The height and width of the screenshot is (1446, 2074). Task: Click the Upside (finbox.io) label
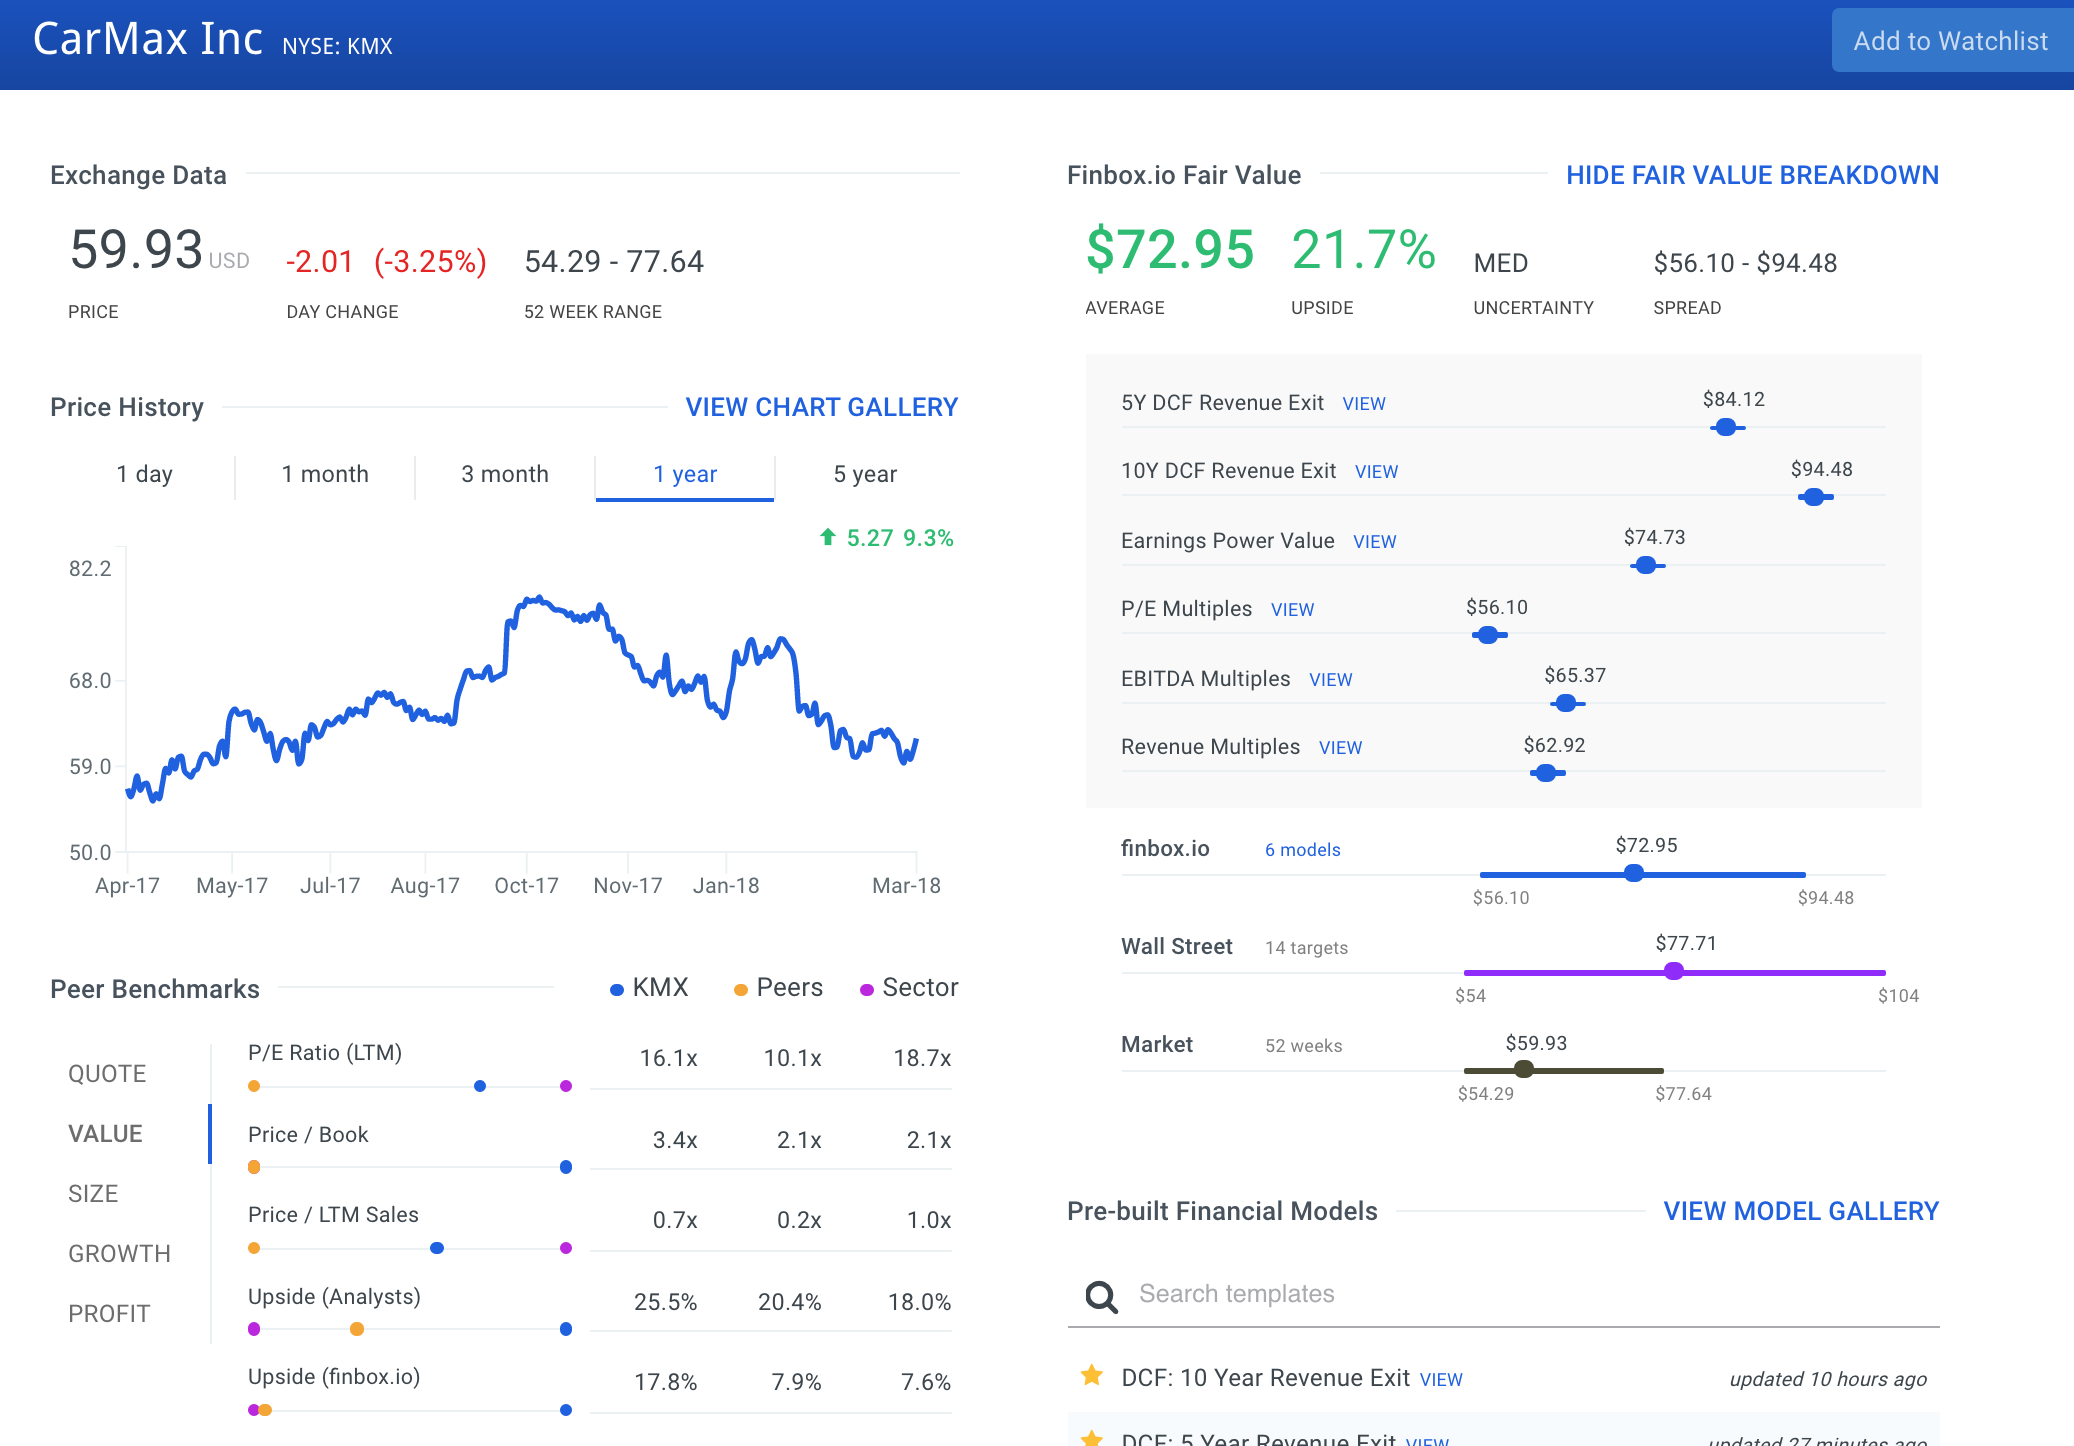334,1377
